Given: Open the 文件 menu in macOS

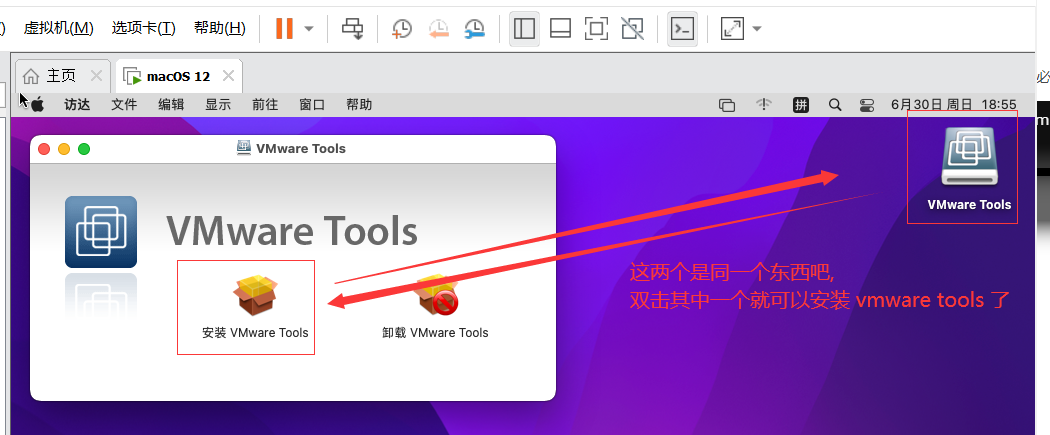Looking at the screenshot, I should tap(124, 104).
